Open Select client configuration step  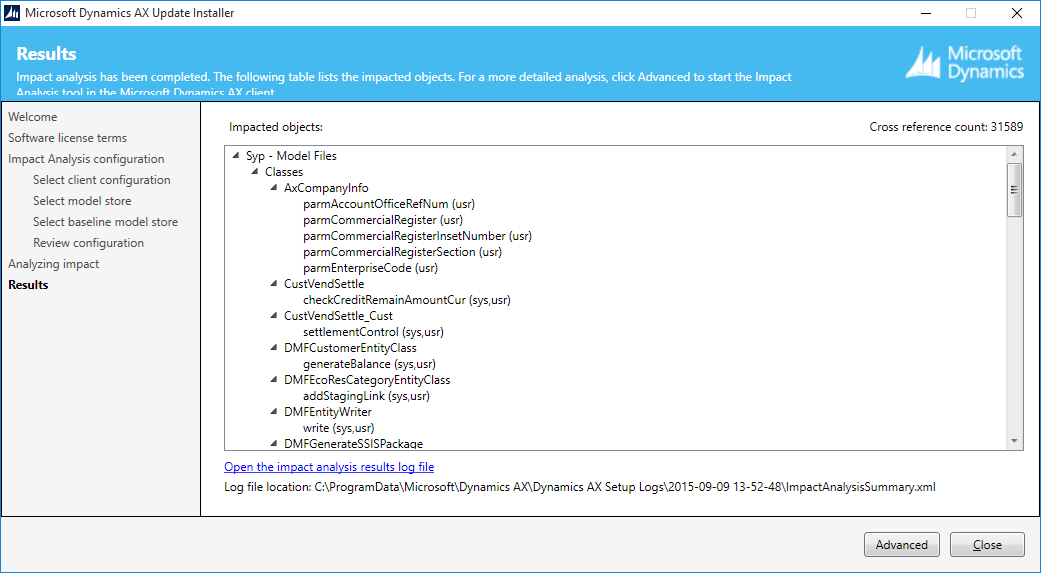pos(102,180)
